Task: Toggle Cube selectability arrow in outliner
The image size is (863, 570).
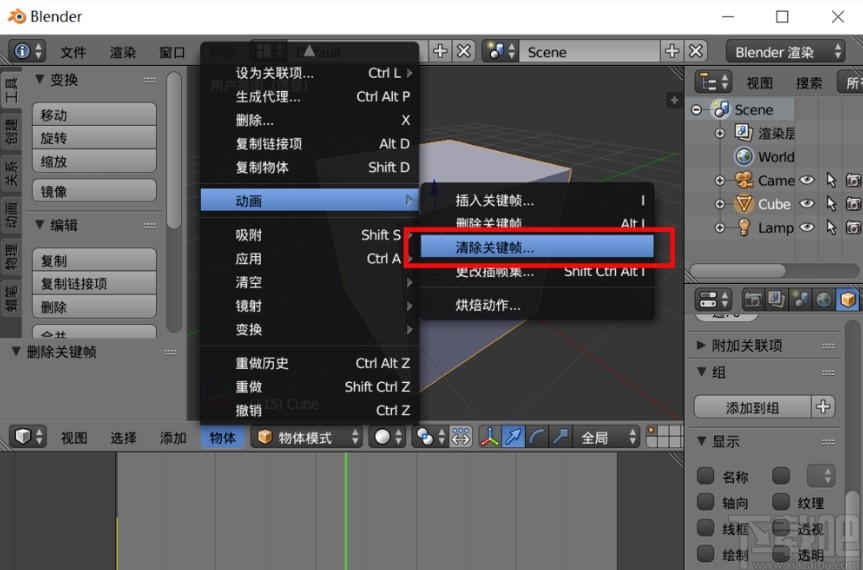Action: pos(831,204)
